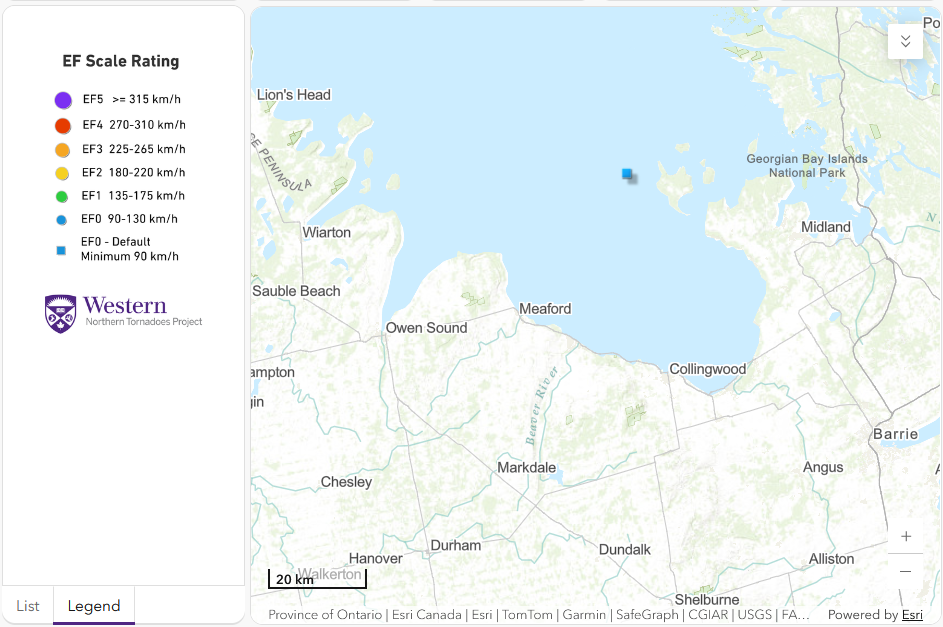Click the blue EF0 tornado marker on the map
Screen dimensions: 943x627
(627, 174)
